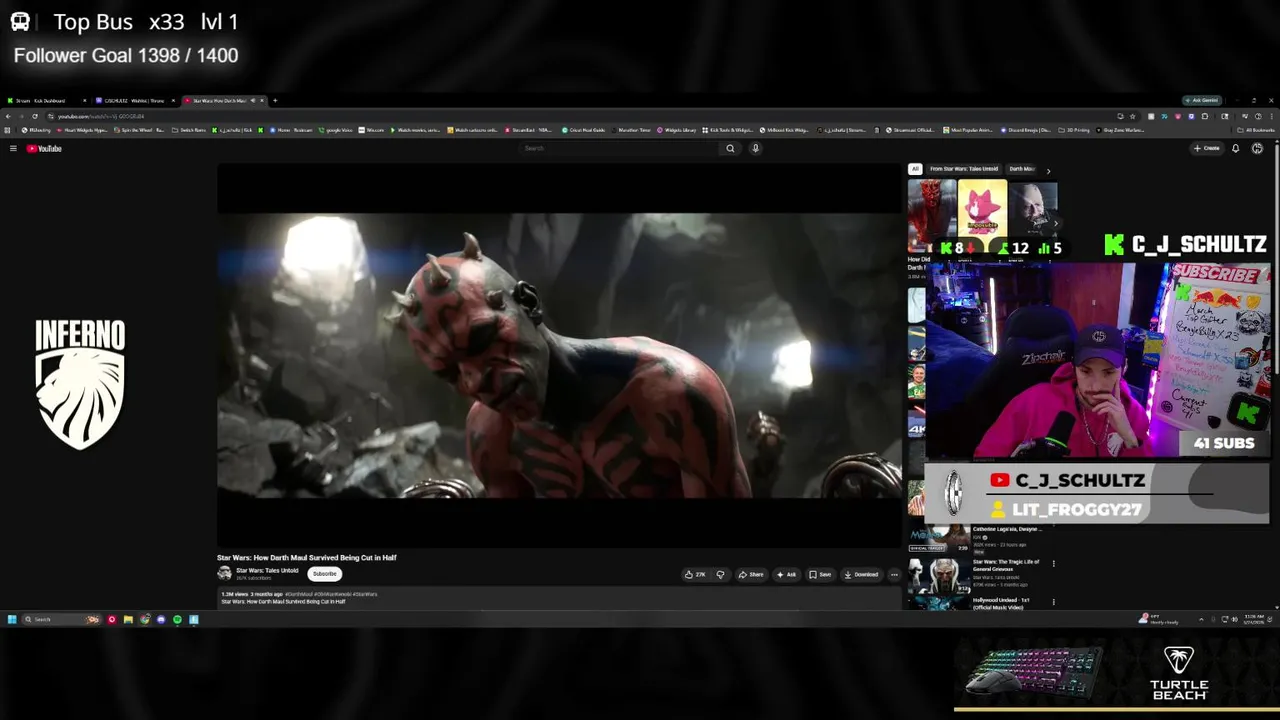Start voice search with the microphone icon
The width and height of the screenshot is (1280, 720).
click(755, 148)
